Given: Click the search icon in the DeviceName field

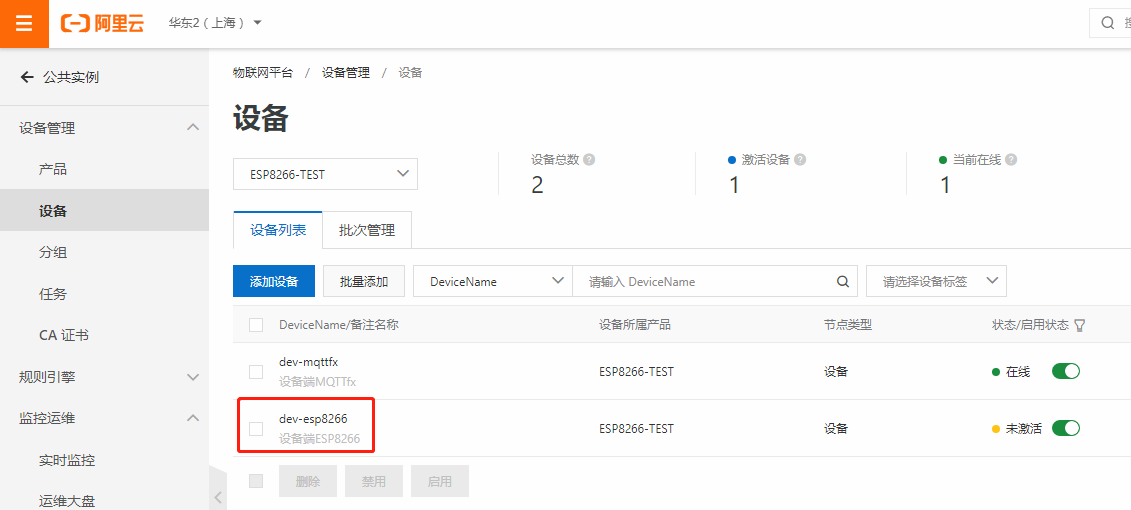Looking at the screenshot, I should click(842, 281).
